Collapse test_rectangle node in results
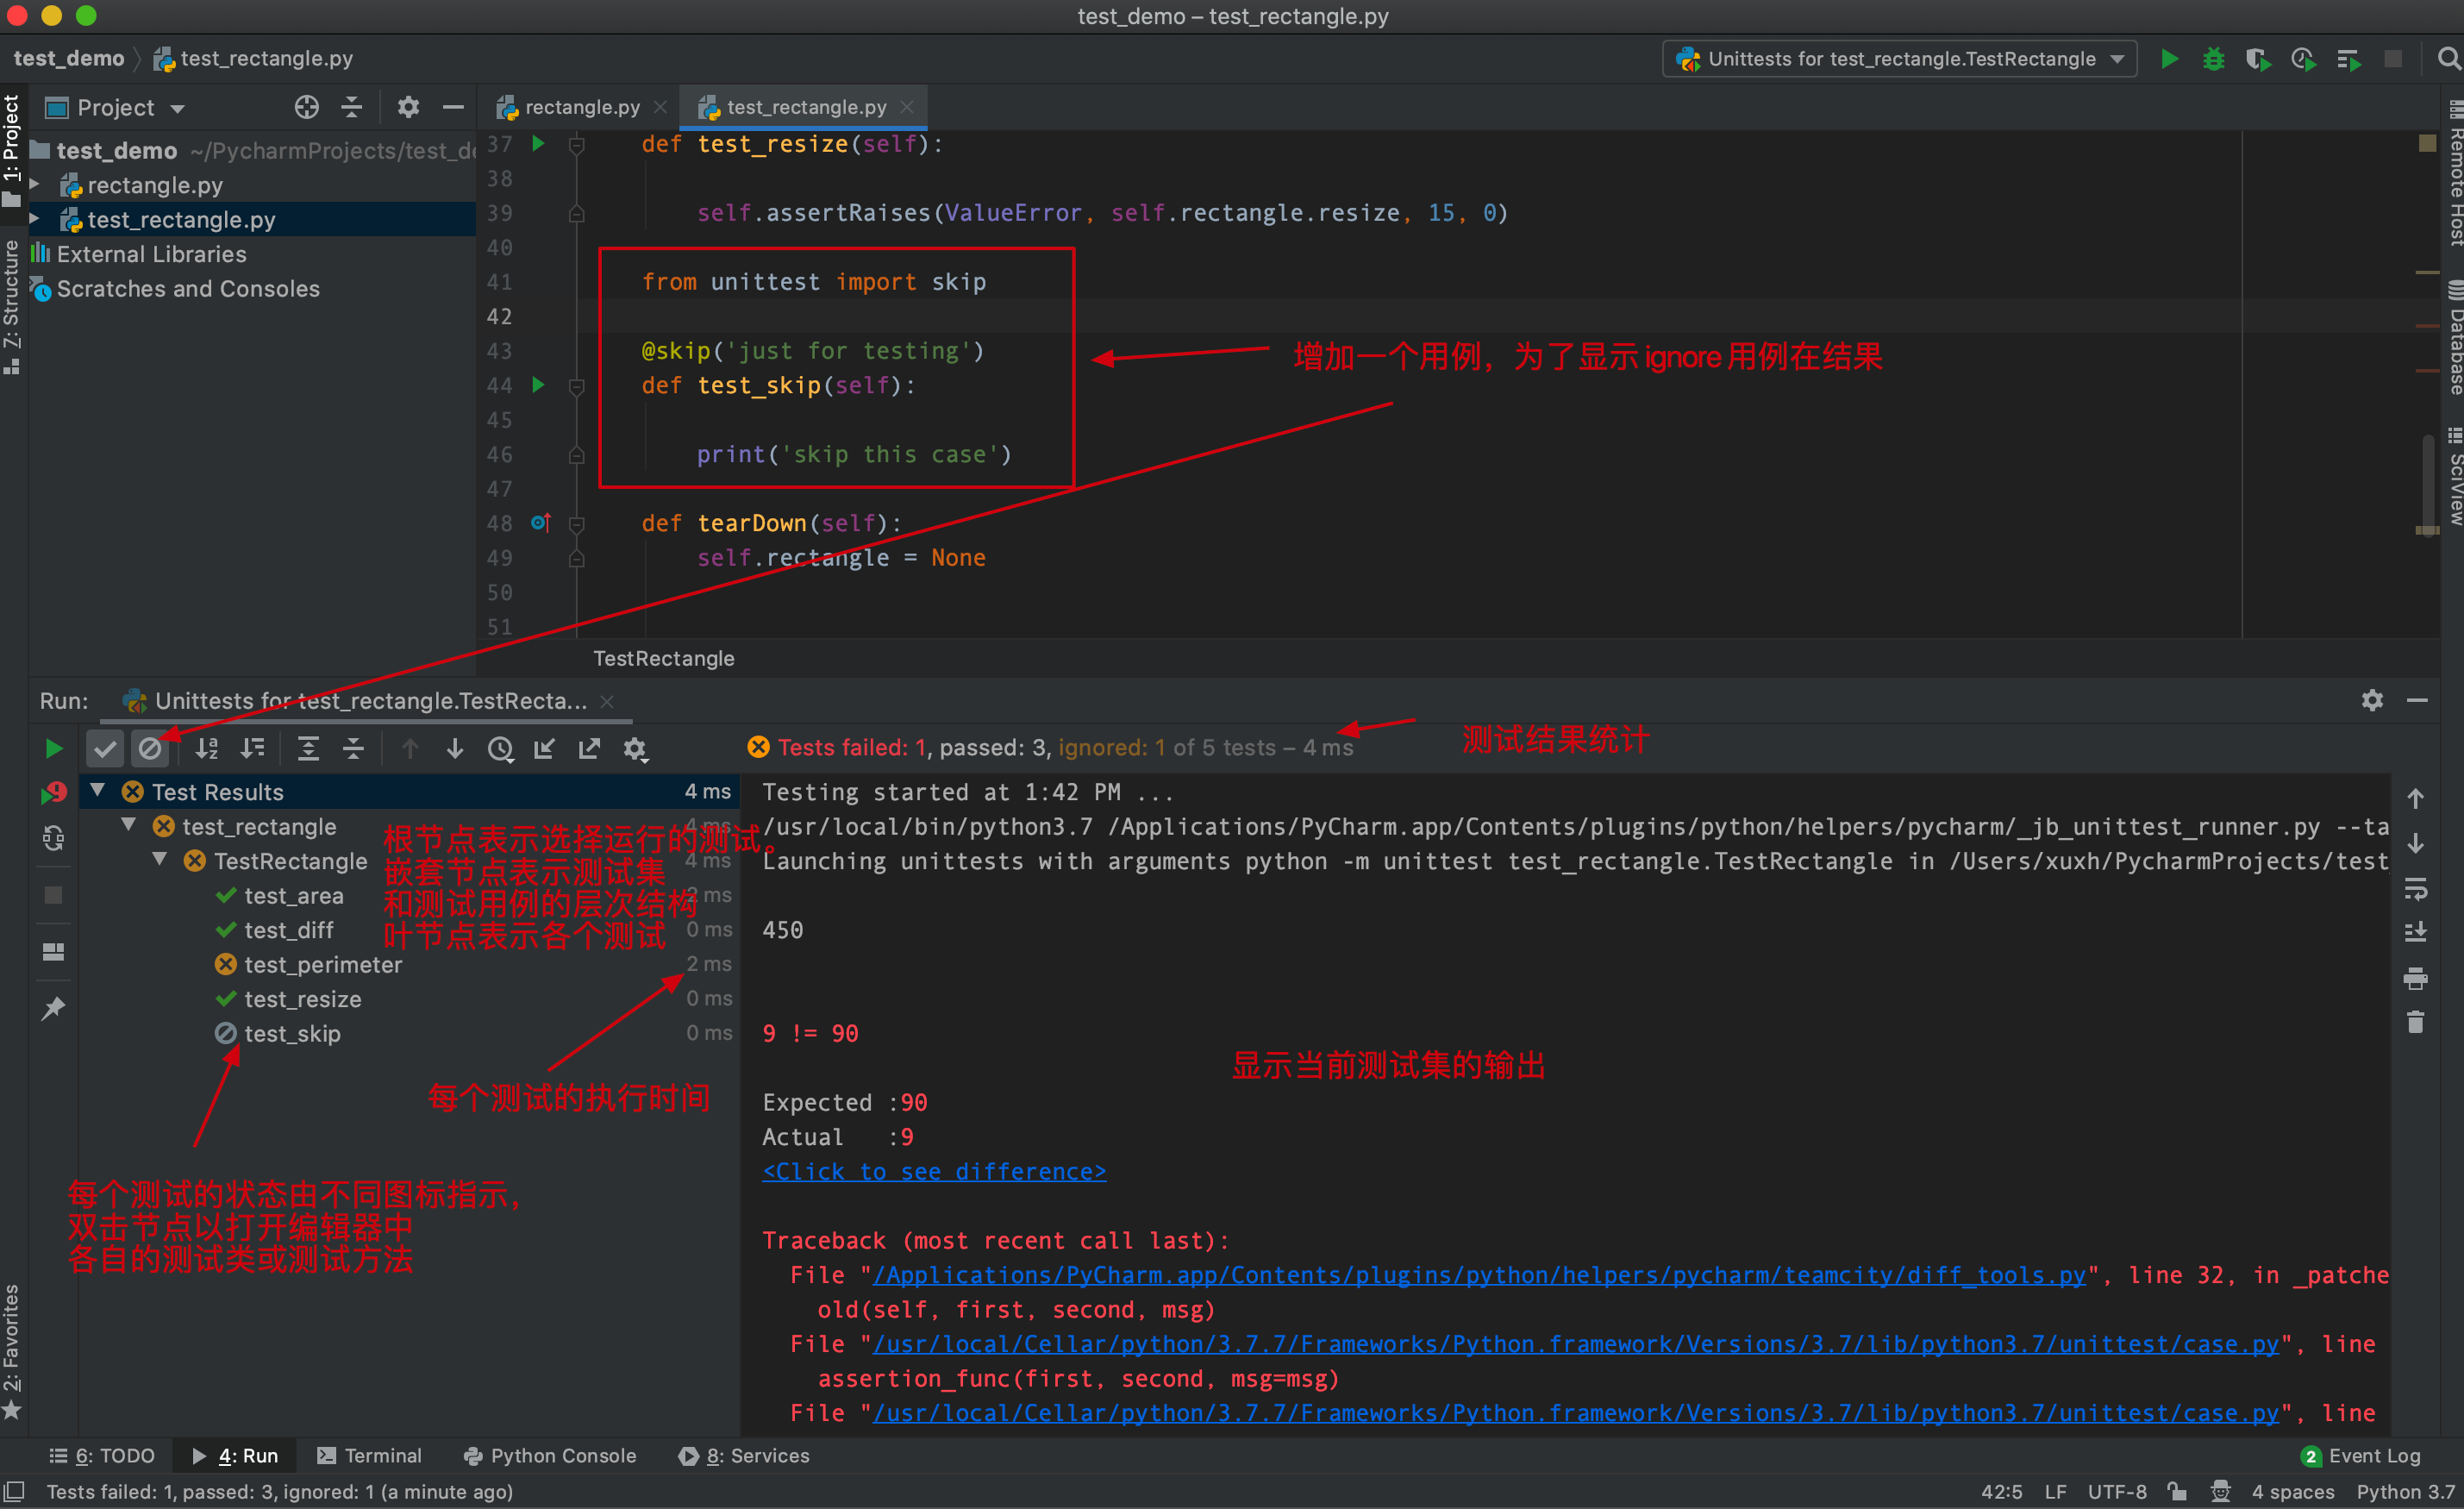This screenshot has width=2464, height=1509. click(129, 825)
